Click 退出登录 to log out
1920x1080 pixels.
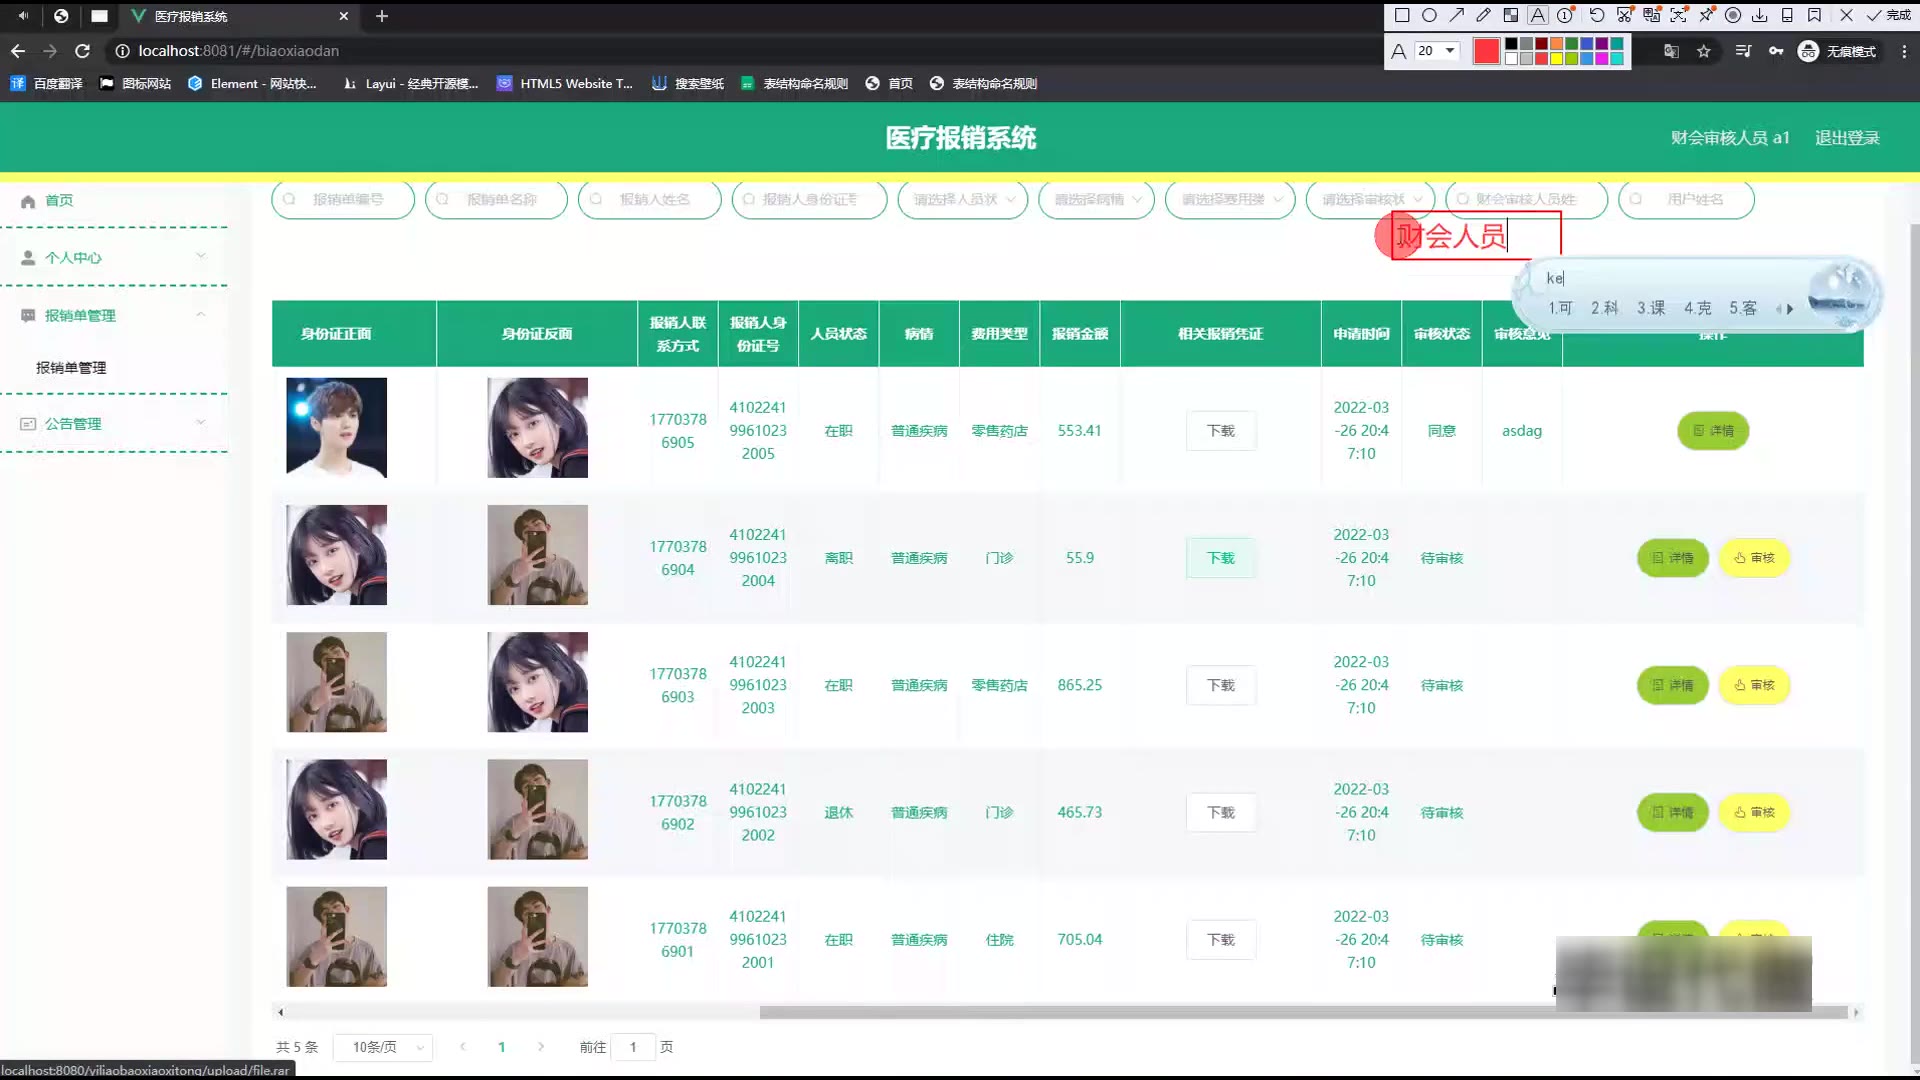(x=1847, y=138)
